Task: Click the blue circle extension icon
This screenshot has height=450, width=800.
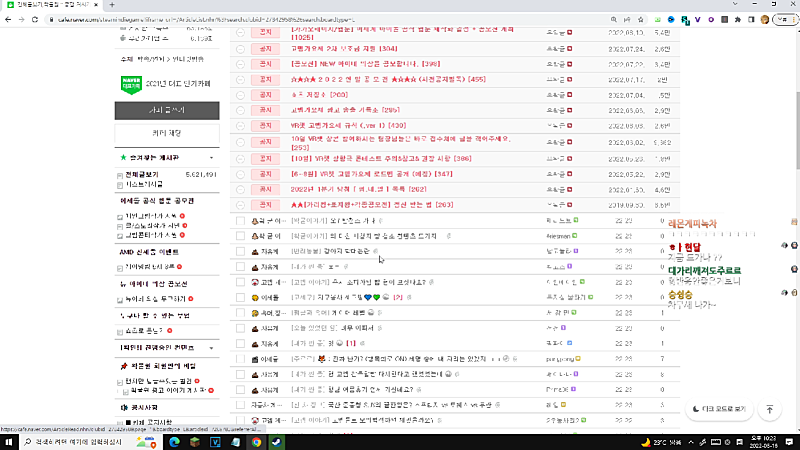Action: 671,19
